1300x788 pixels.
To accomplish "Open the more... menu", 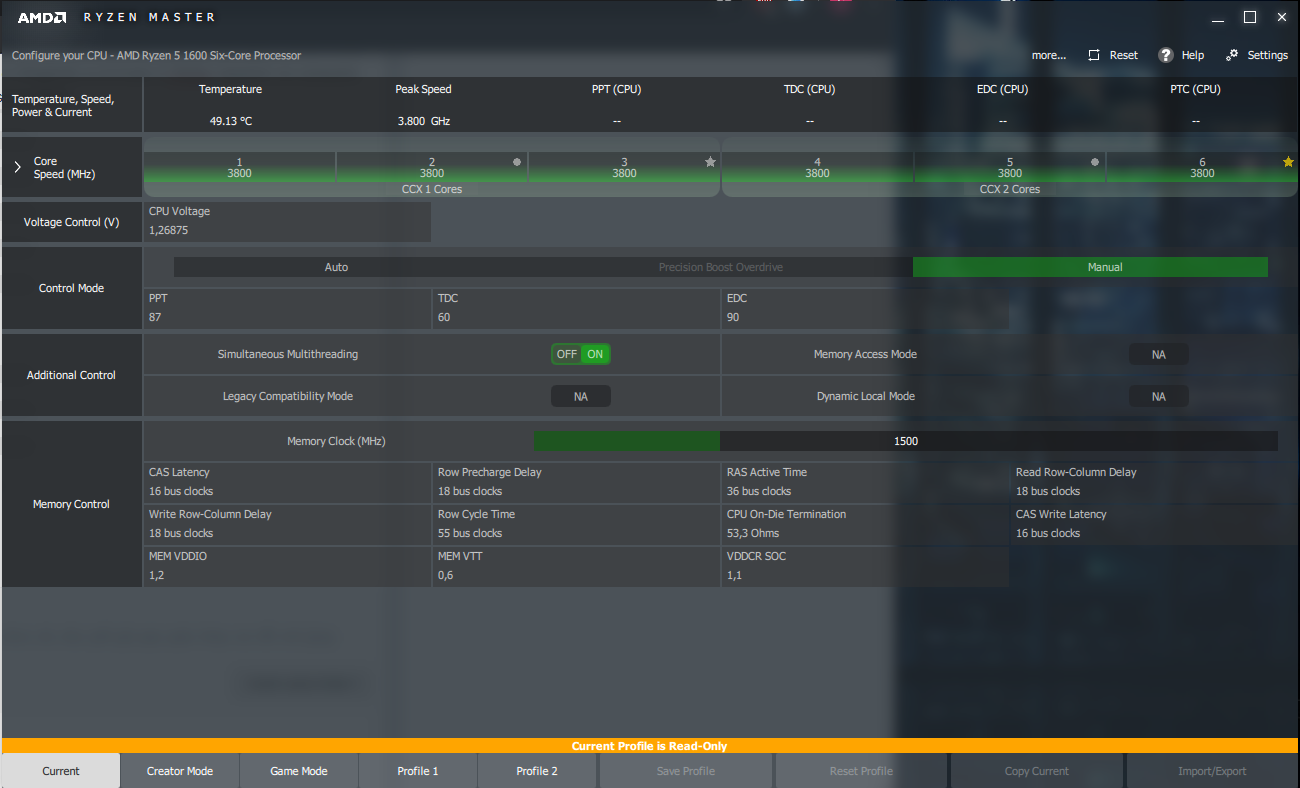I will [1049, 55].
